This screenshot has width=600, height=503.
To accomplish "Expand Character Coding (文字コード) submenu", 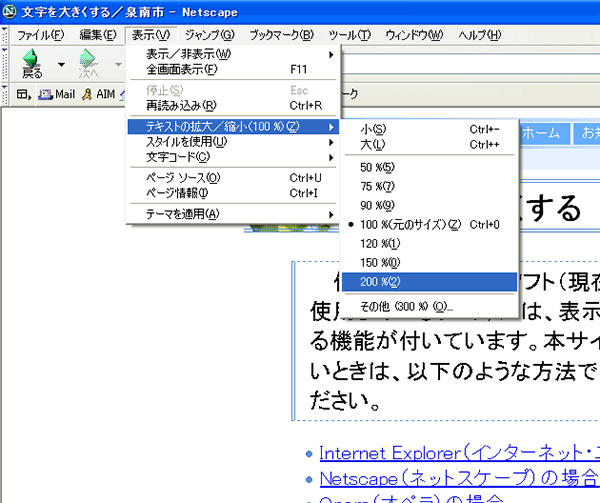I will click(x=233, y=157).
